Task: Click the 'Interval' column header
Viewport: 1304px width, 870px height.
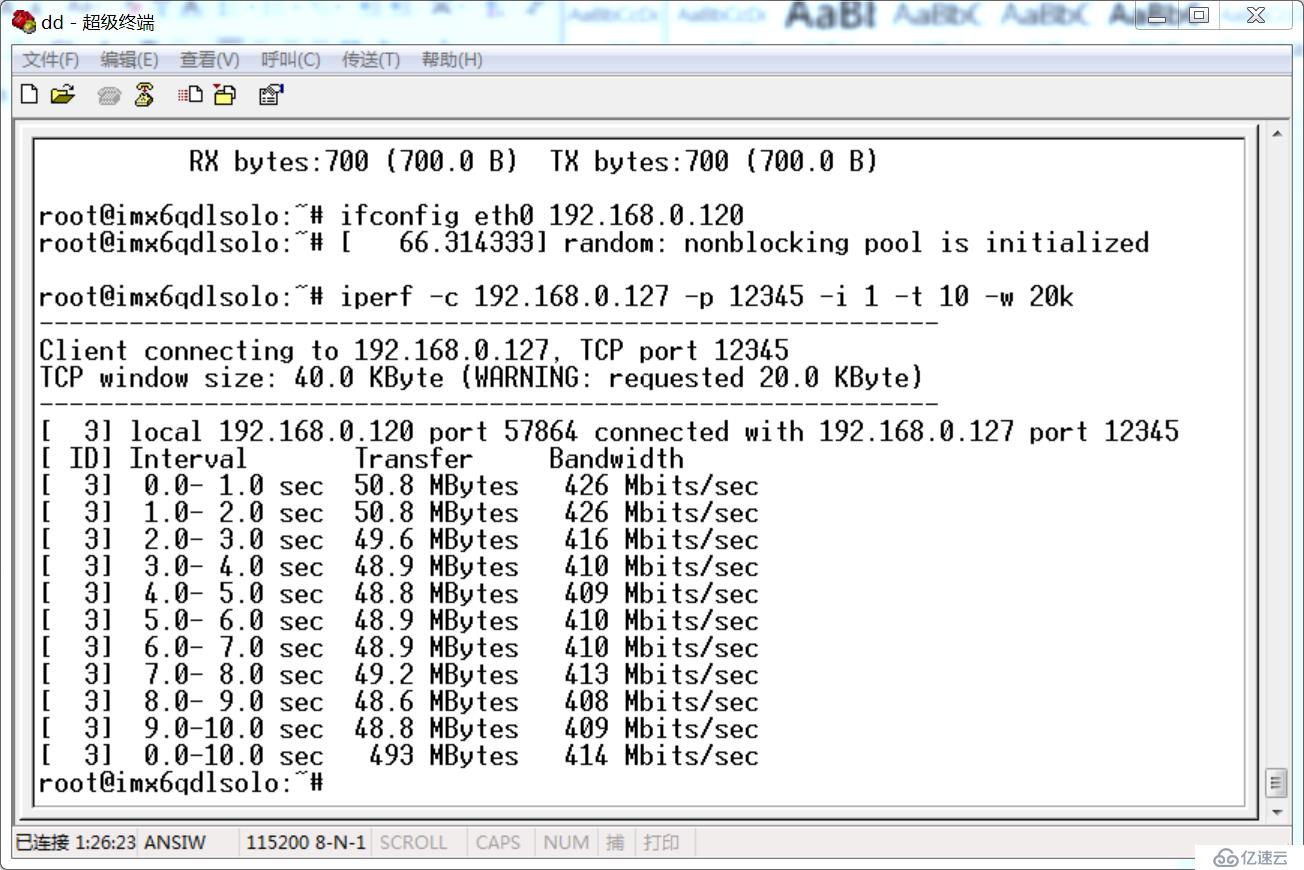Action: pos(187,458)
